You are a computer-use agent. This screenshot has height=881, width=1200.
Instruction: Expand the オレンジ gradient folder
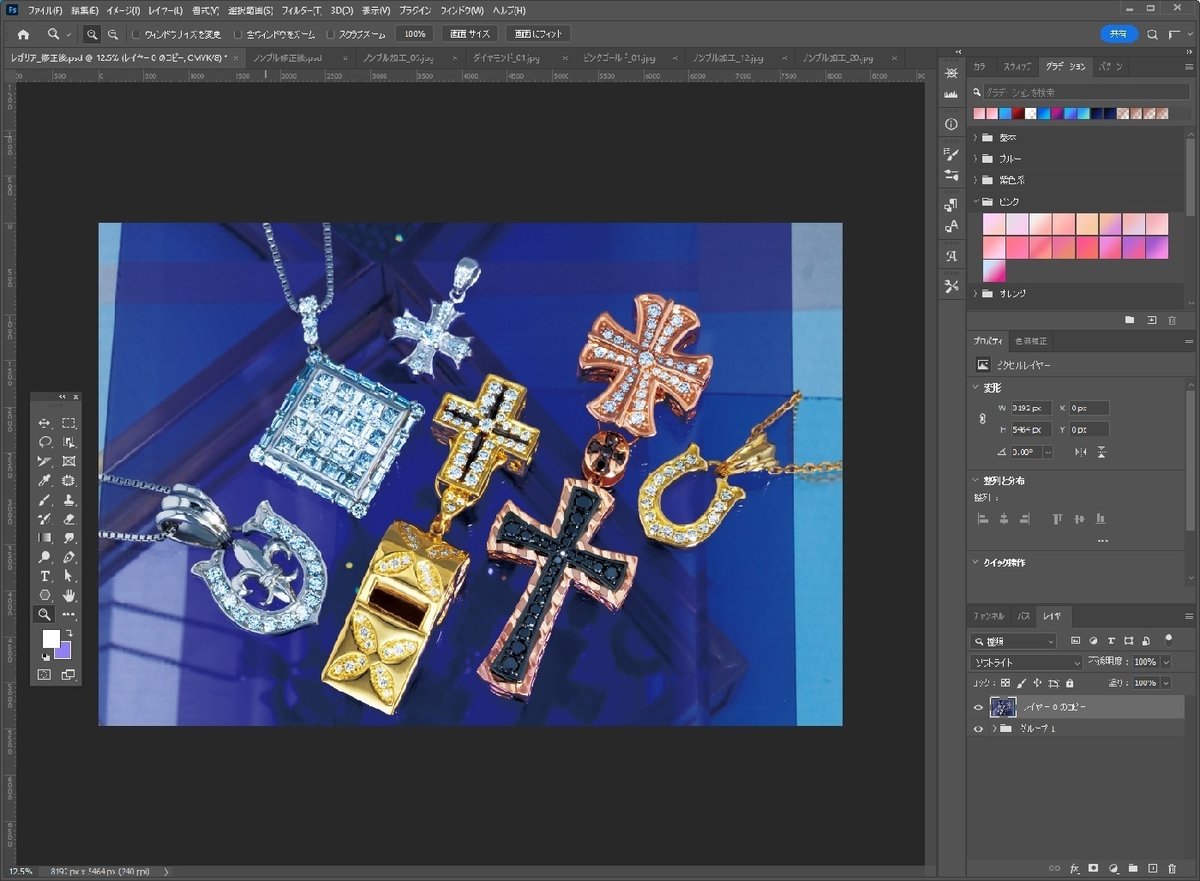976,294
